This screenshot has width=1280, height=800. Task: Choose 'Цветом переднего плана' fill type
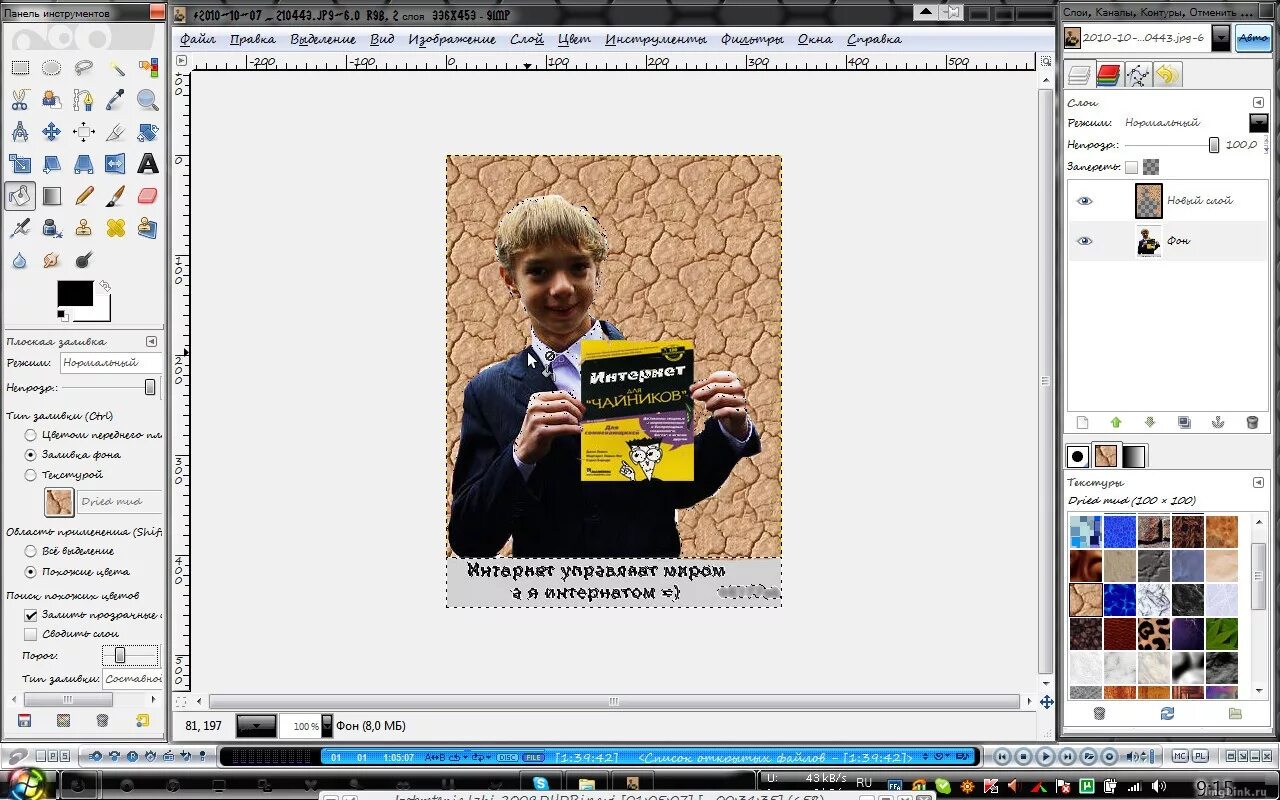[x=31, y=435]
